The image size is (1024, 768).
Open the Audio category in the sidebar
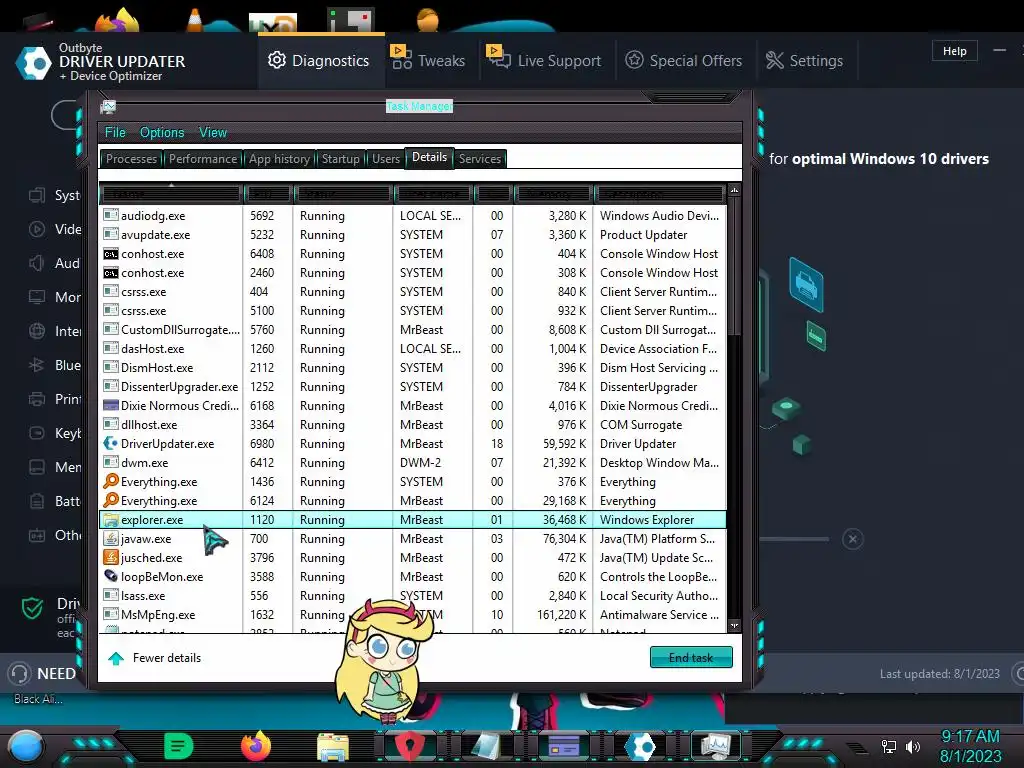pos(56,263)
